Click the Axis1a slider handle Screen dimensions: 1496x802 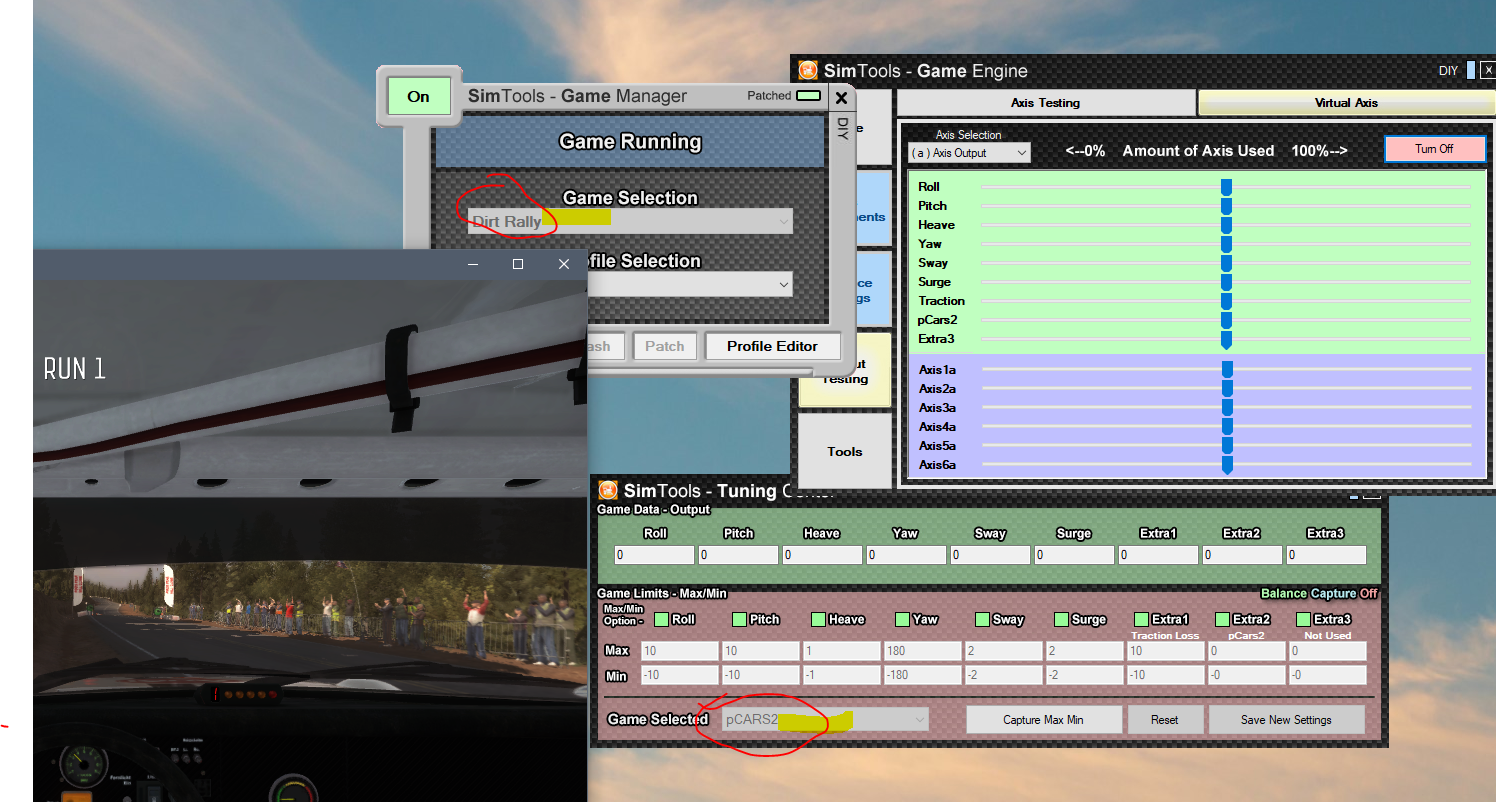tap(1227, 370)
